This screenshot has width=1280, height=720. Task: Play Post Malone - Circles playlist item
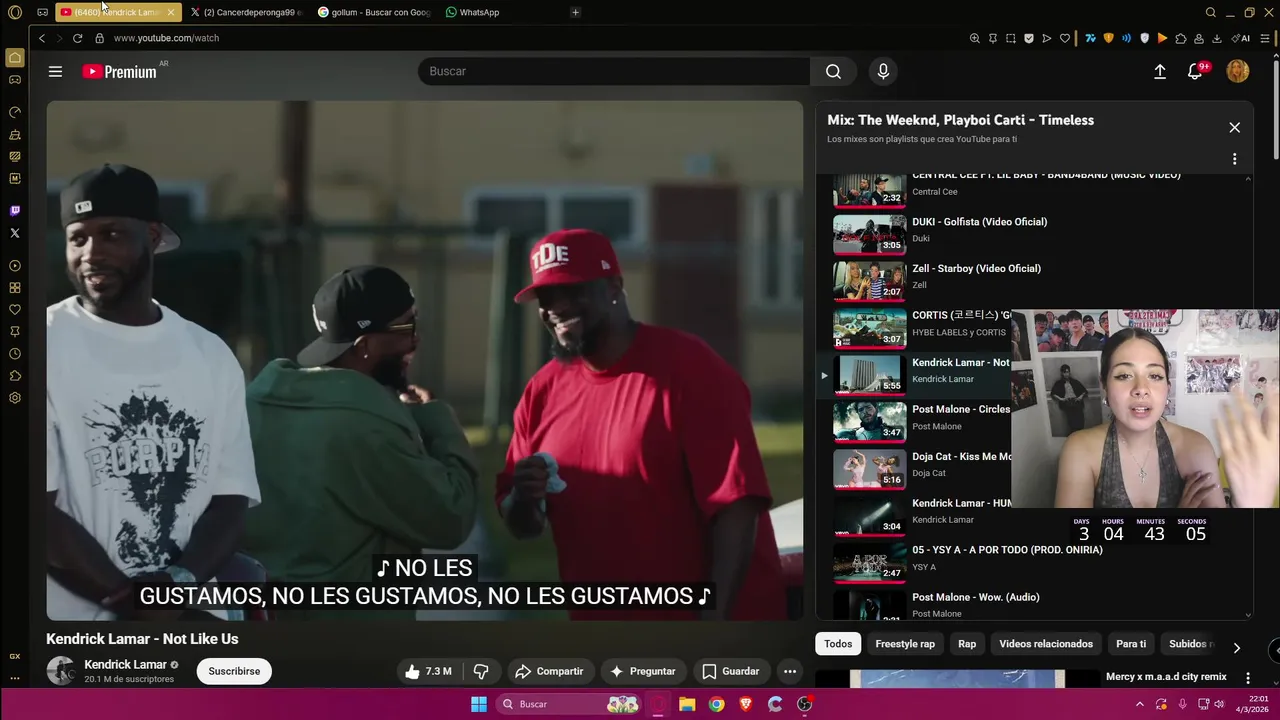(915, 421)
